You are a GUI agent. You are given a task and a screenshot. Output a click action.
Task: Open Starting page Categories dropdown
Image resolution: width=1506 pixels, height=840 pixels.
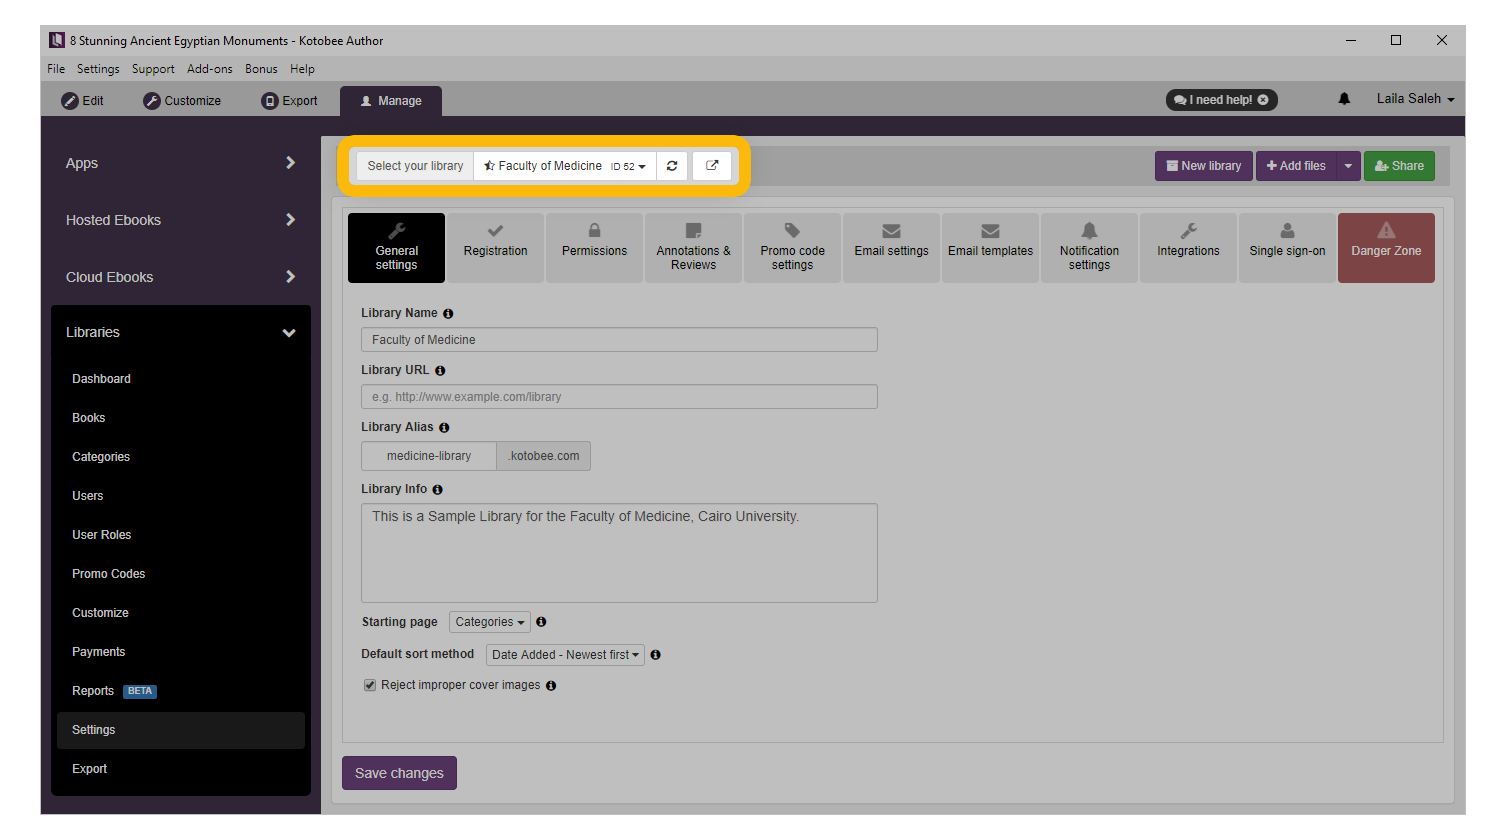[x=489, y=622]
